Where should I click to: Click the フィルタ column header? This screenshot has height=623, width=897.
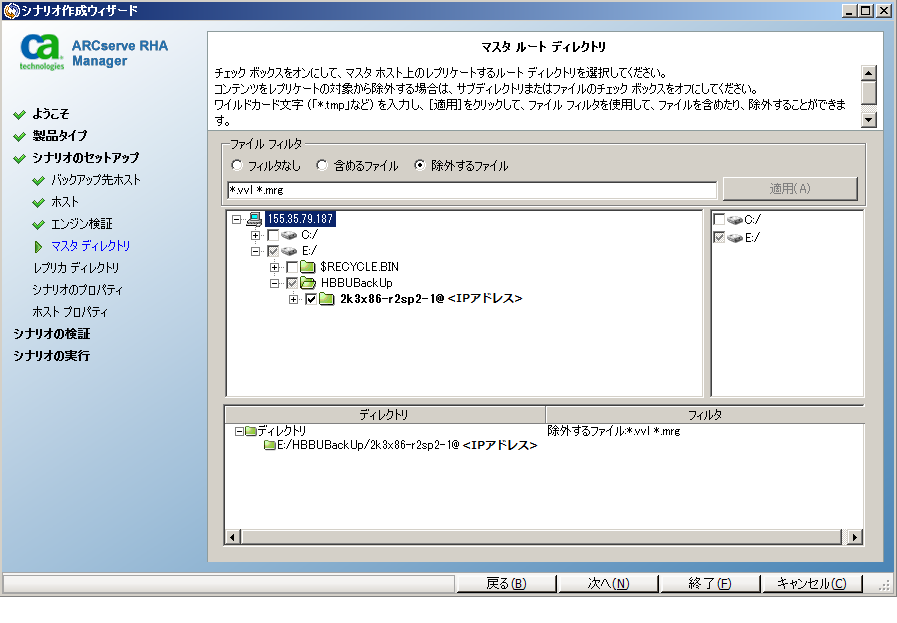click(705, 415)
